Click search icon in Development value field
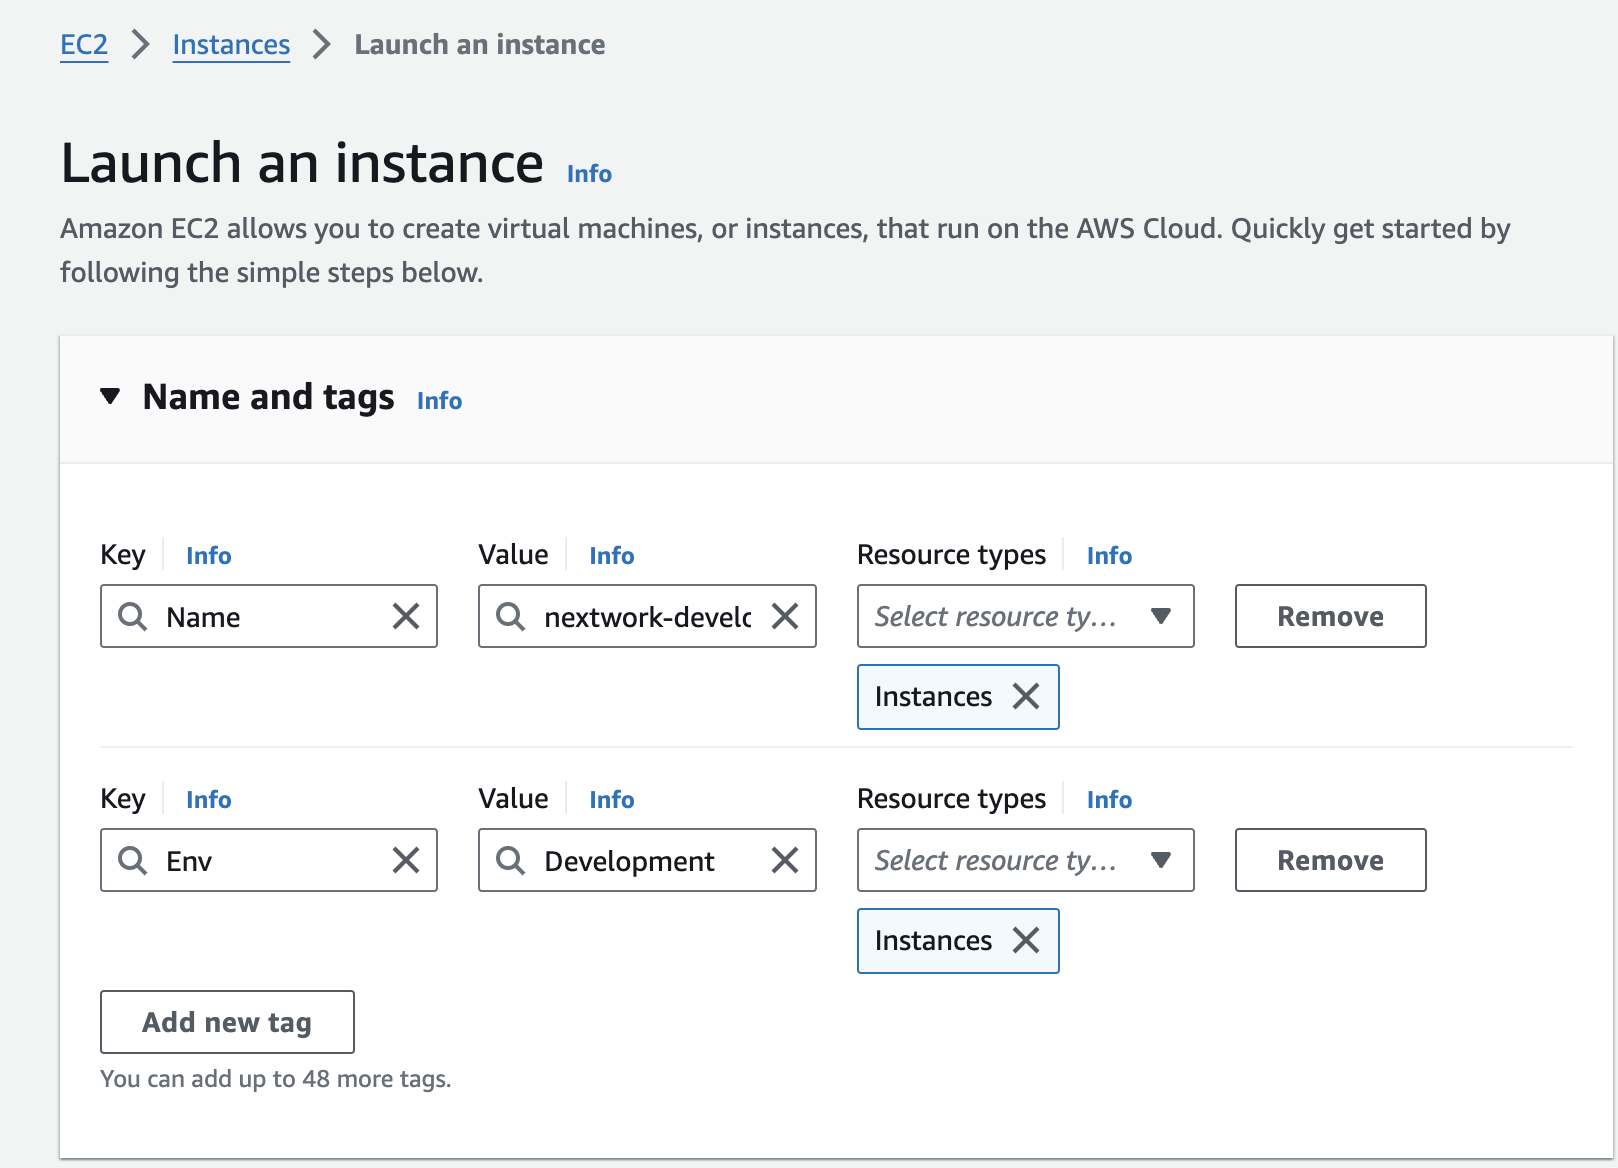Viewport: 1618px width, 1168px height. pos(511,860)
